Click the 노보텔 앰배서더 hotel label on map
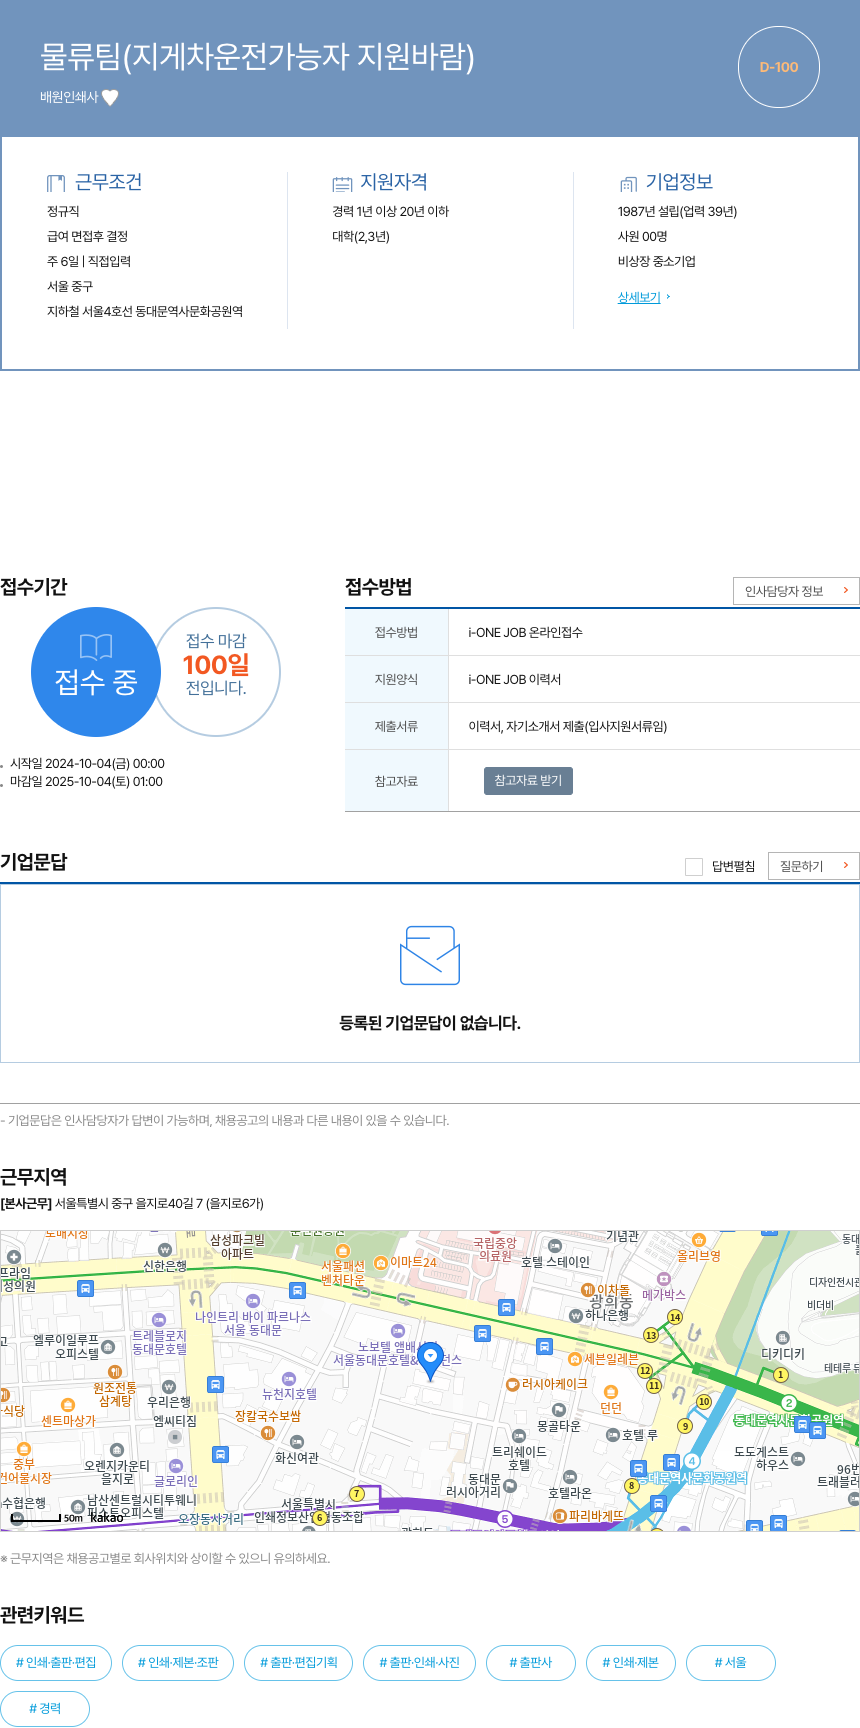 398,1353
